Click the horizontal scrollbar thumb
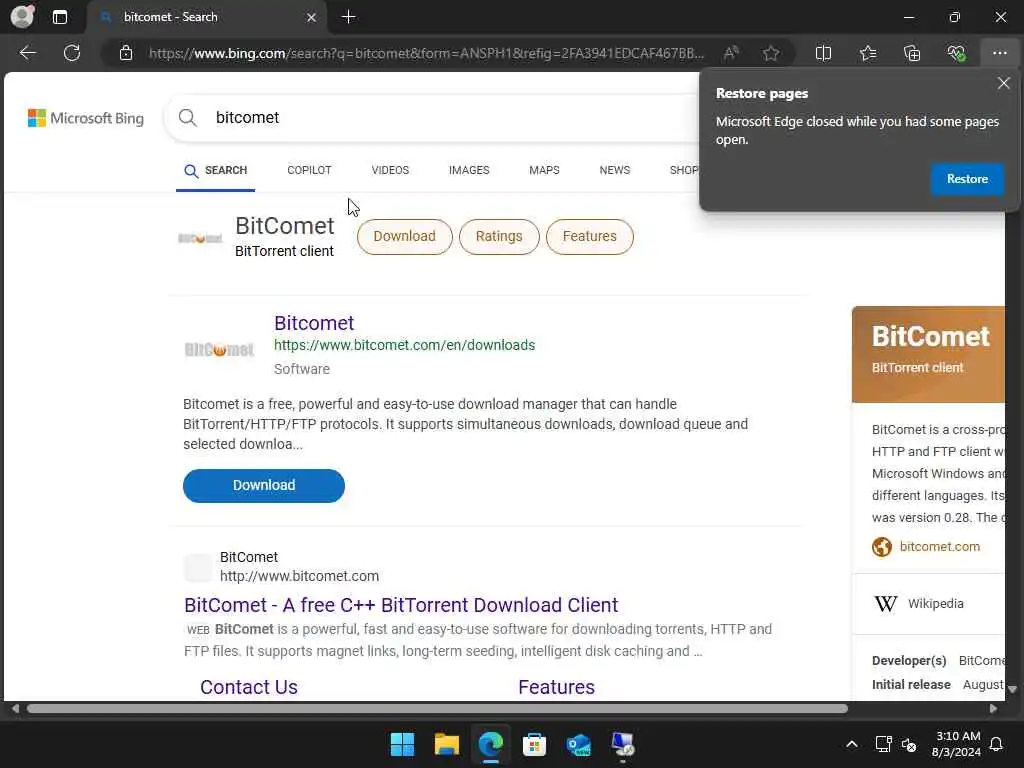1024x768 pixels. [437, 709]
